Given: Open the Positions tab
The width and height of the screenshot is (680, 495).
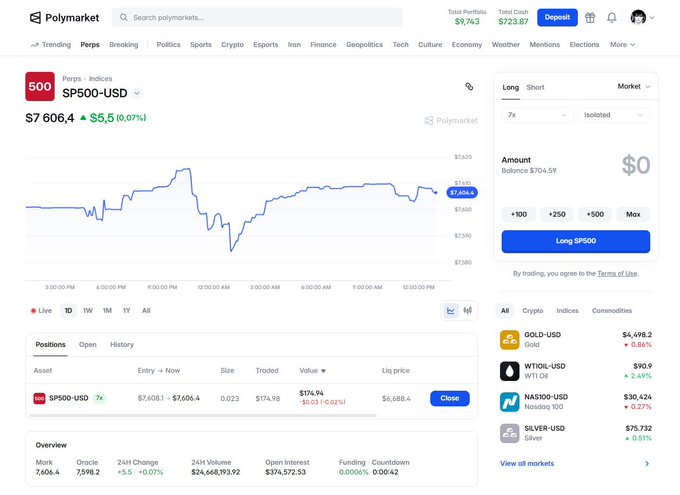Looking at the screenshot, I should tap(50, 344).
